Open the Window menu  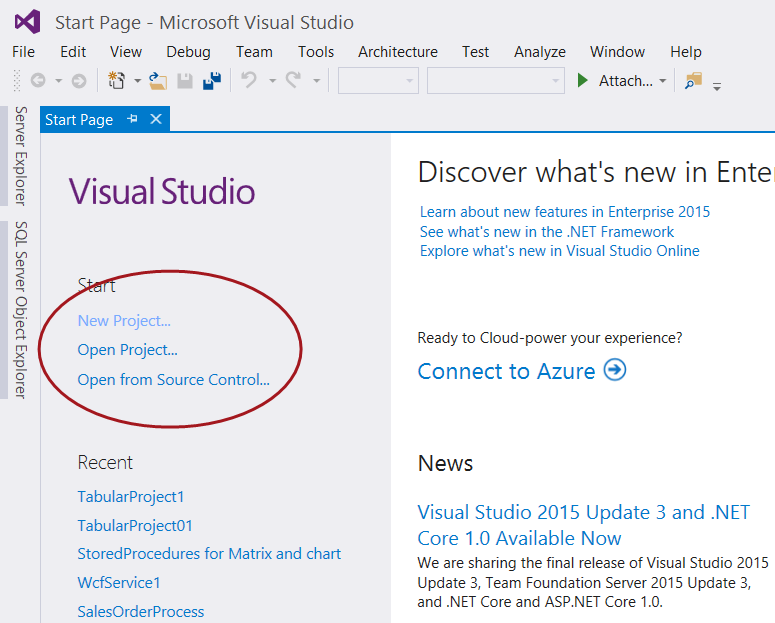[x=617, y=52]
